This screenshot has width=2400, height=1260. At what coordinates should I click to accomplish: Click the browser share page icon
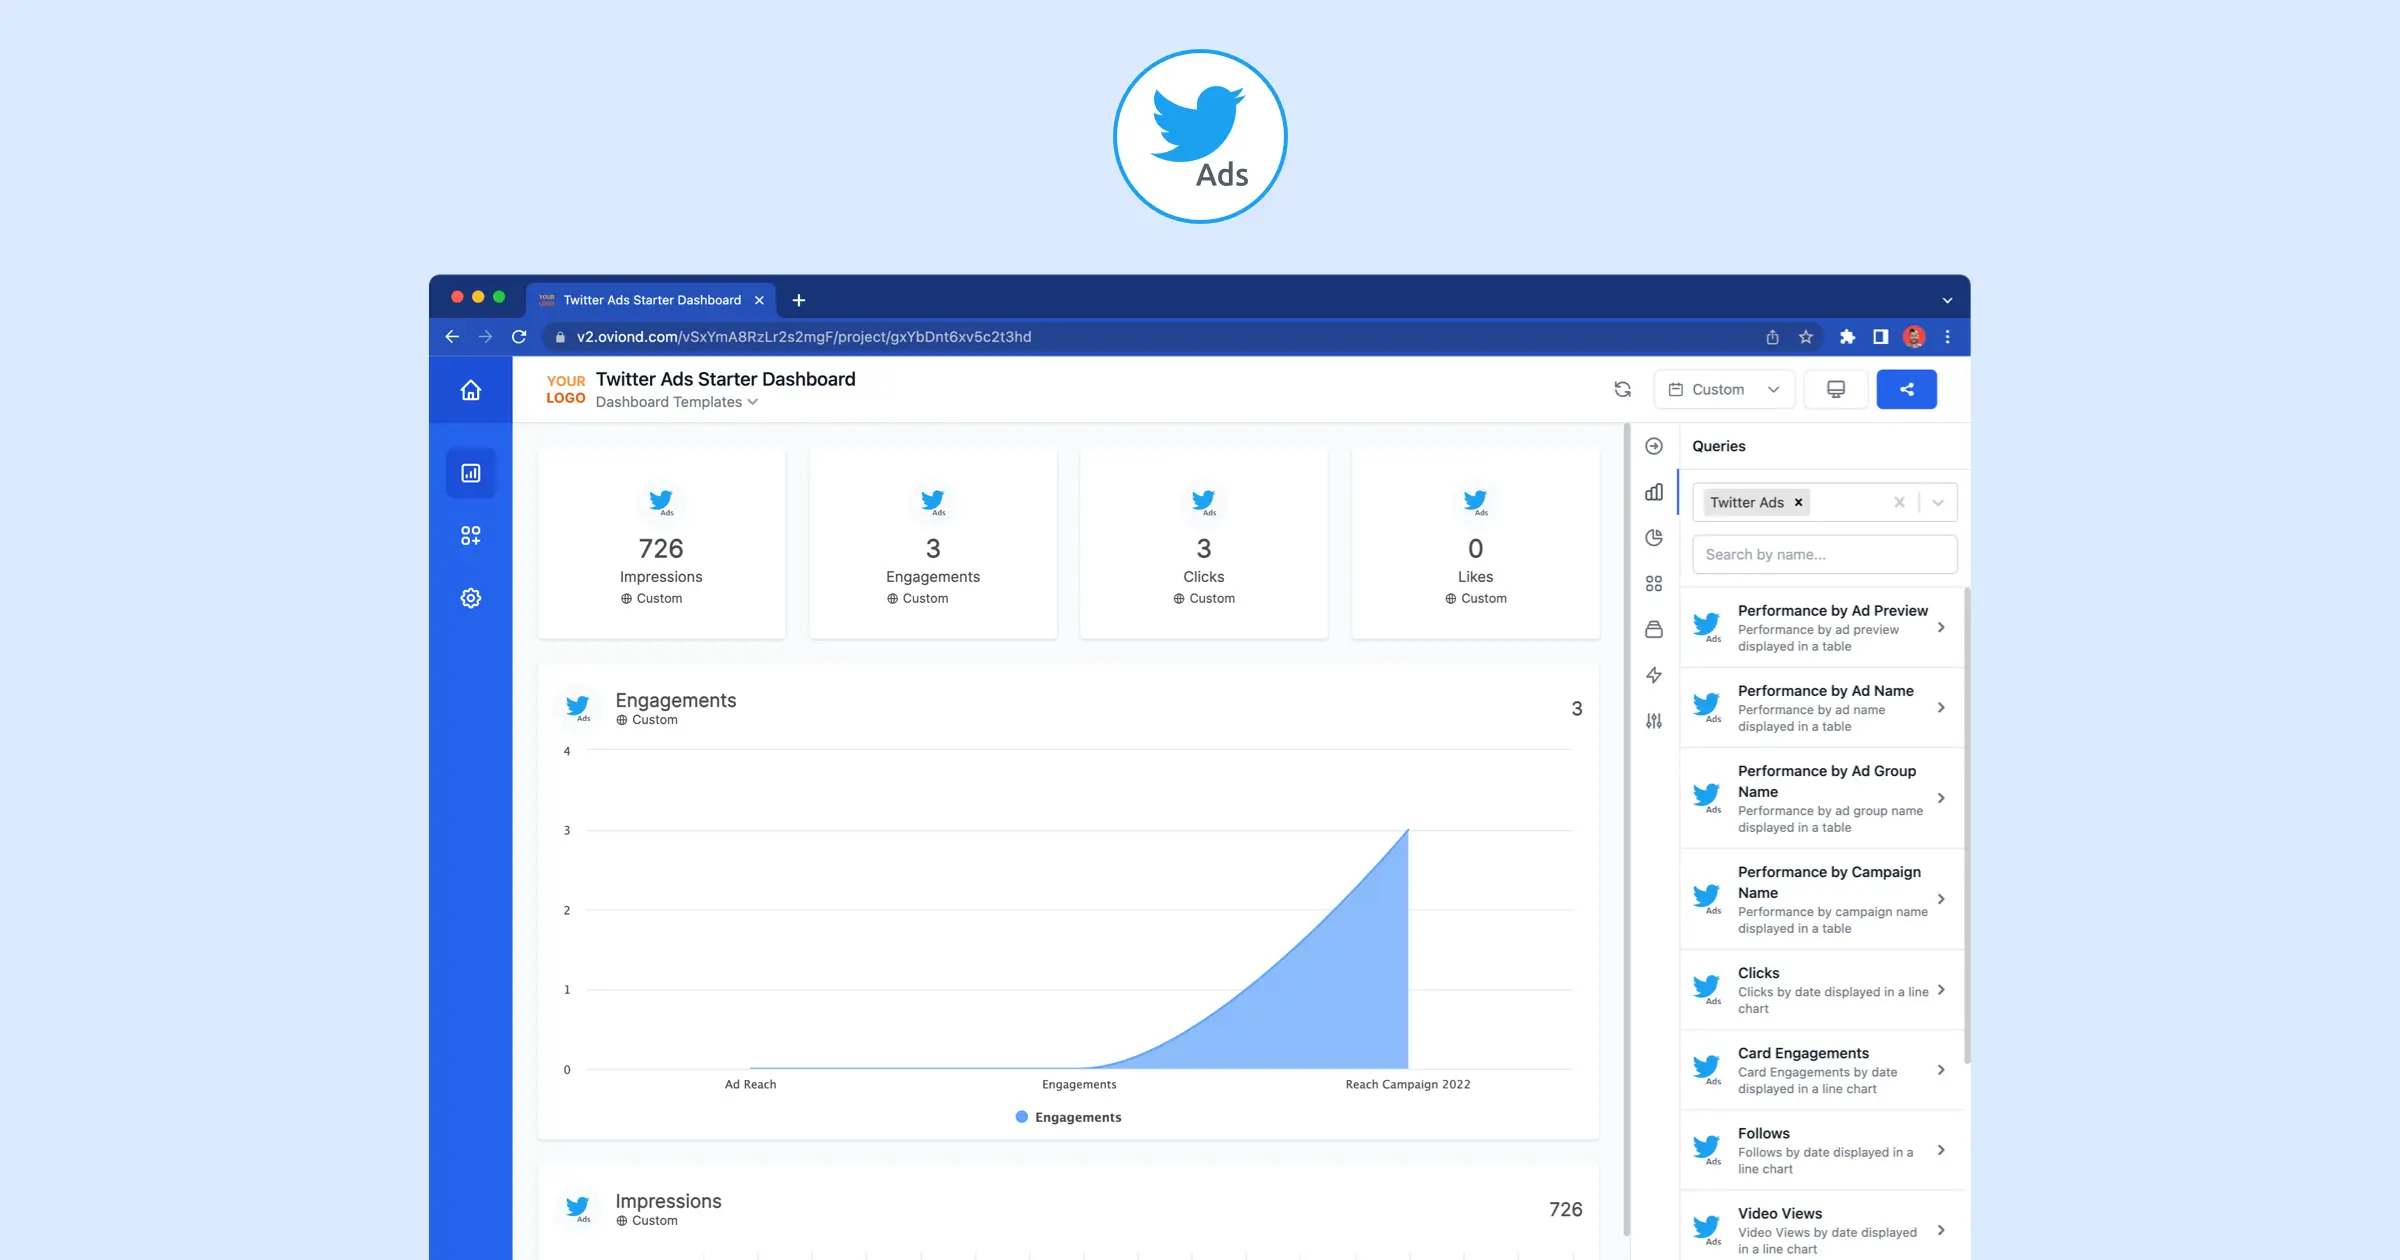pos(1772,337)
